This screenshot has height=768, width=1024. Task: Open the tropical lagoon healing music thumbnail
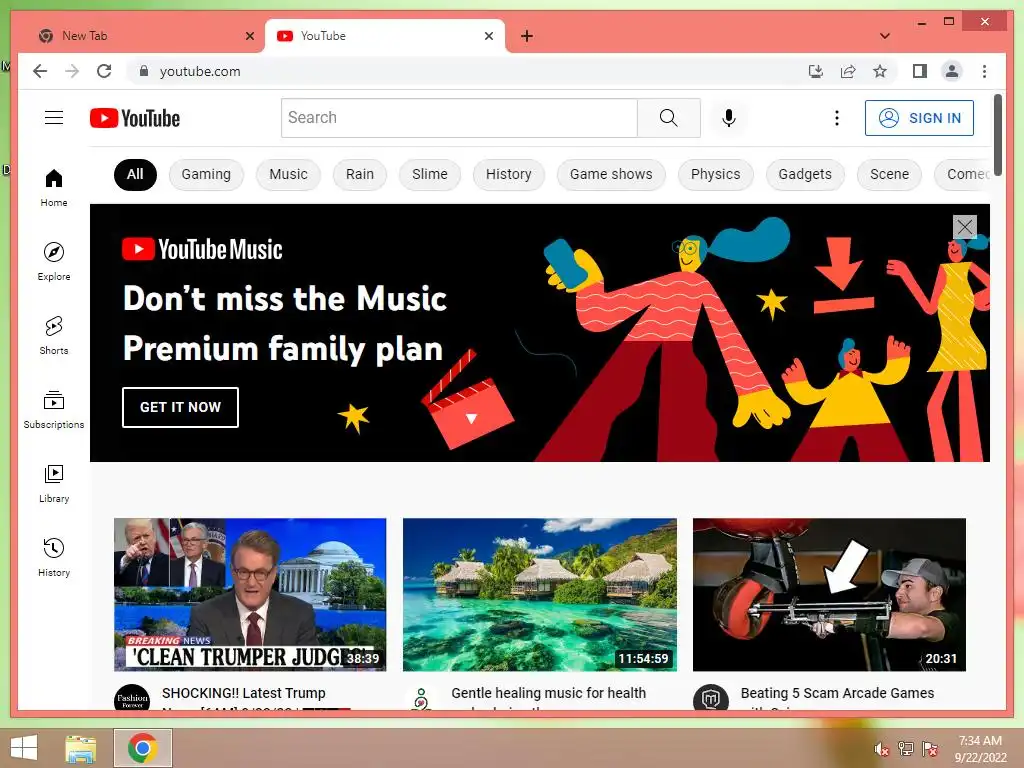click(540, 594)
